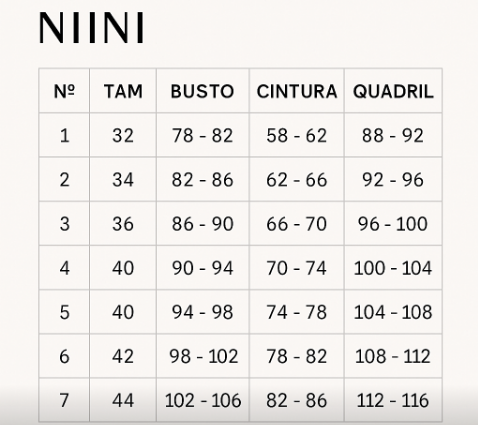Click quadril value 108 - 112
Image resolution: width=478 pixels, height=425 pixels.
point(393,356)
